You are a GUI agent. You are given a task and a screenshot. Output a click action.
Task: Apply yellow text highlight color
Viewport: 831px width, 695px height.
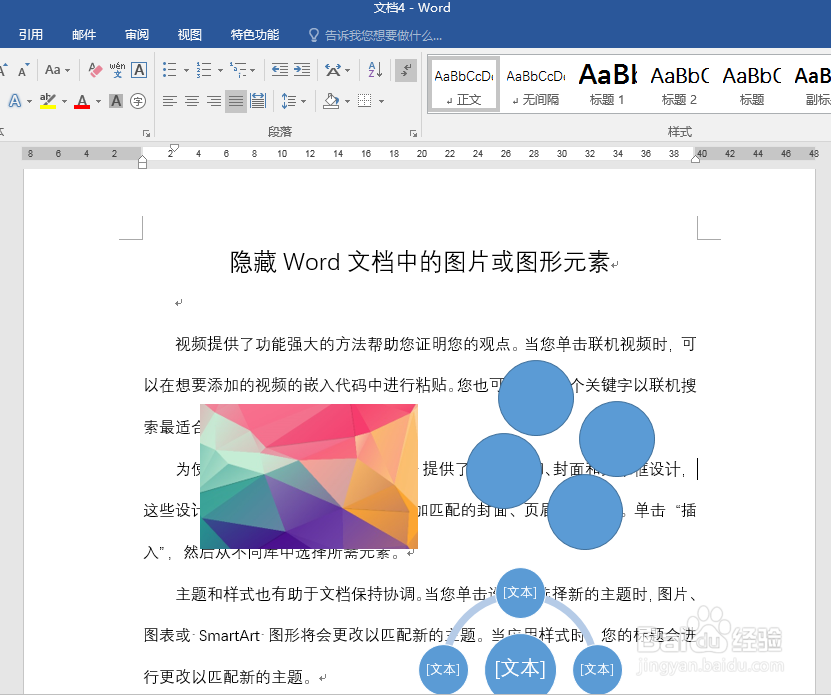[48, 101]
